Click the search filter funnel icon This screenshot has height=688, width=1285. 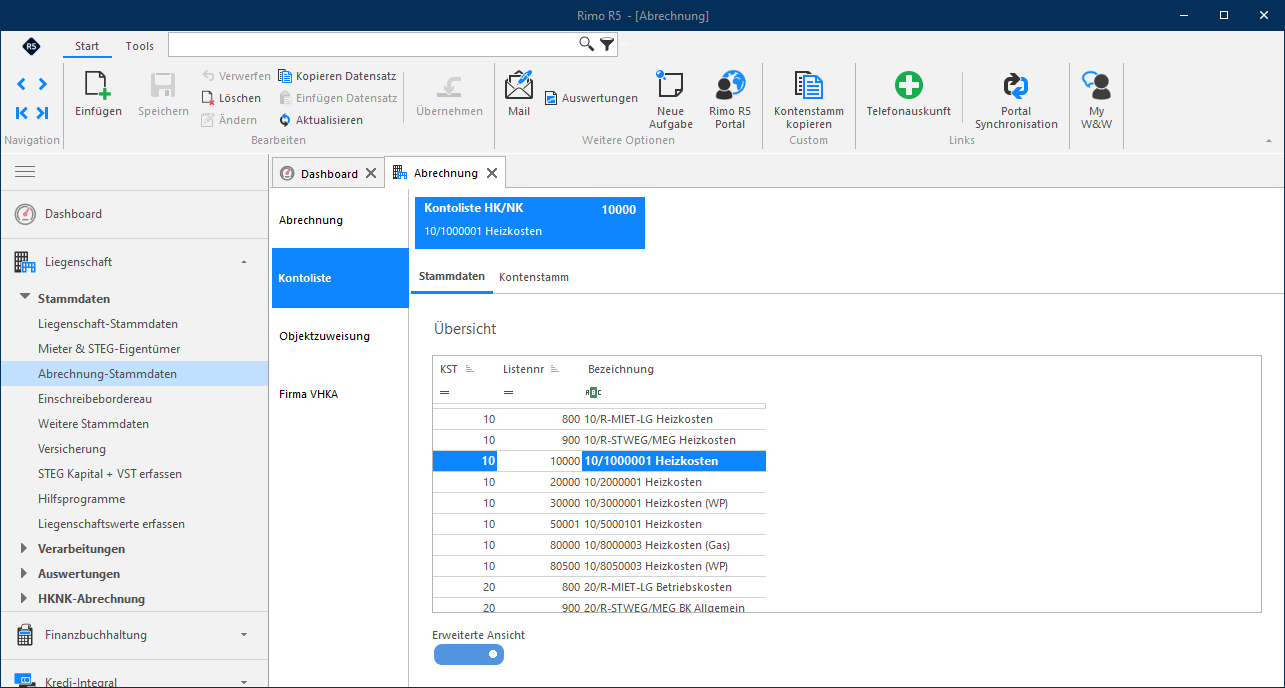click(607, 44)
